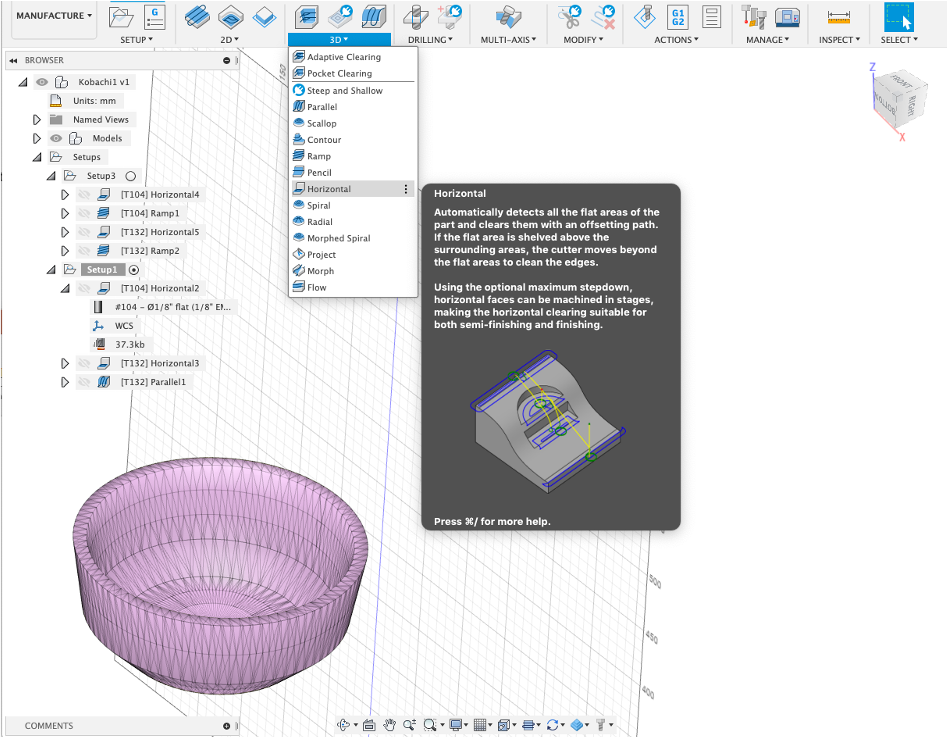Click the Multi-Axis toolbar icon

coord(507,17)
